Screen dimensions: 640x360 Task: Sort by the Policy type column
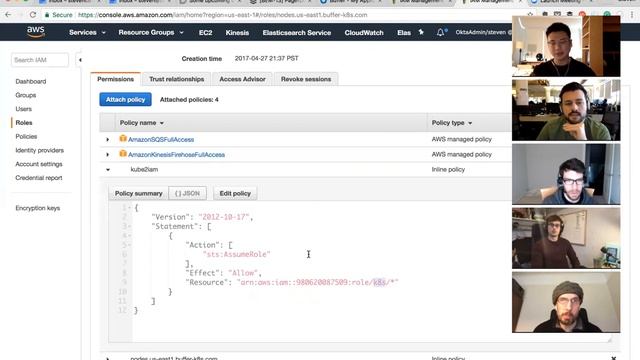tap(452, 123)
